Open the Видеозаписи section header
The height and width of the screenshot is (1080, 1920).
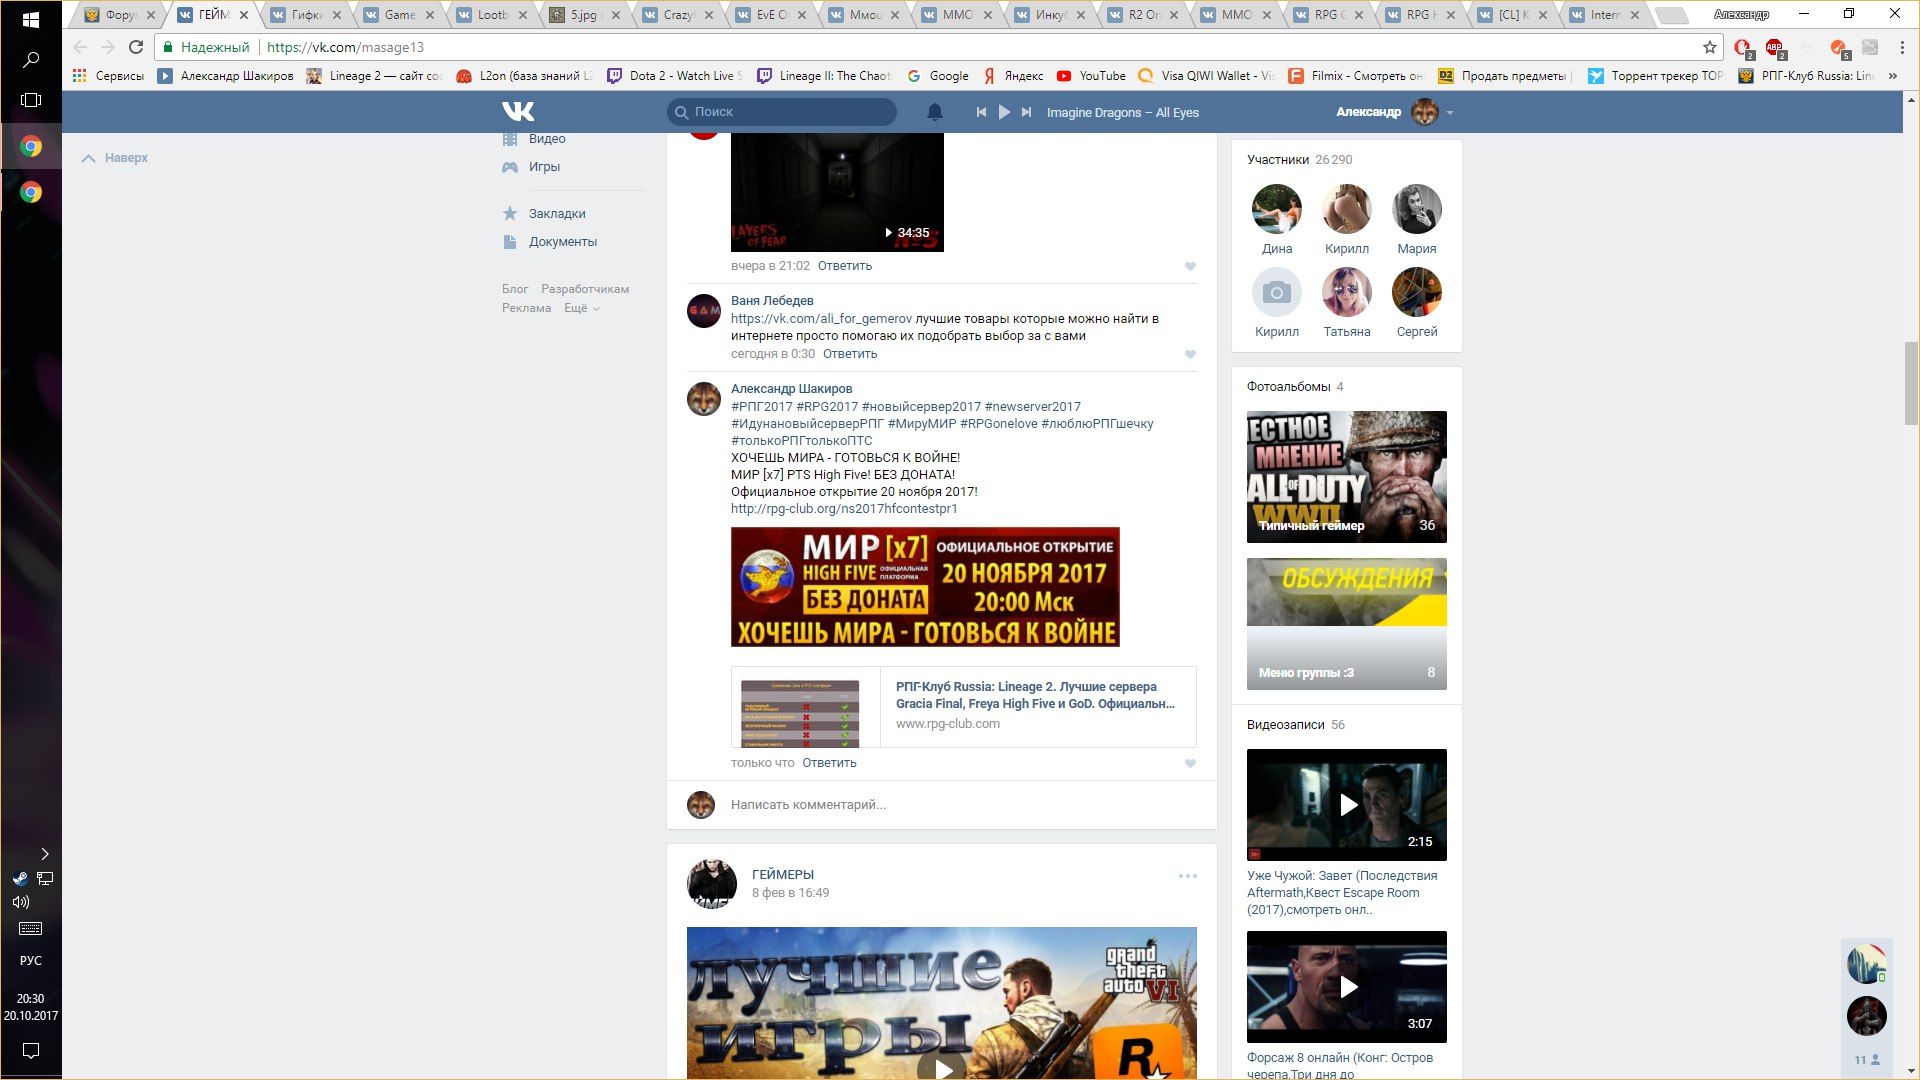click(1295, 725)
